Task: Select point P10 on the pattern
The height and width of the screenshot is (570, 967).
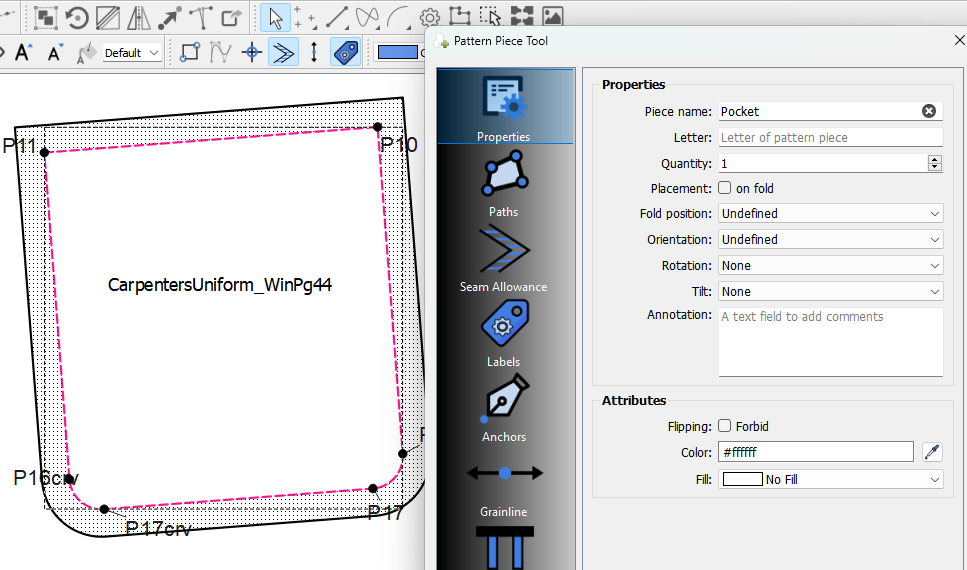Action: pos(377,127)
